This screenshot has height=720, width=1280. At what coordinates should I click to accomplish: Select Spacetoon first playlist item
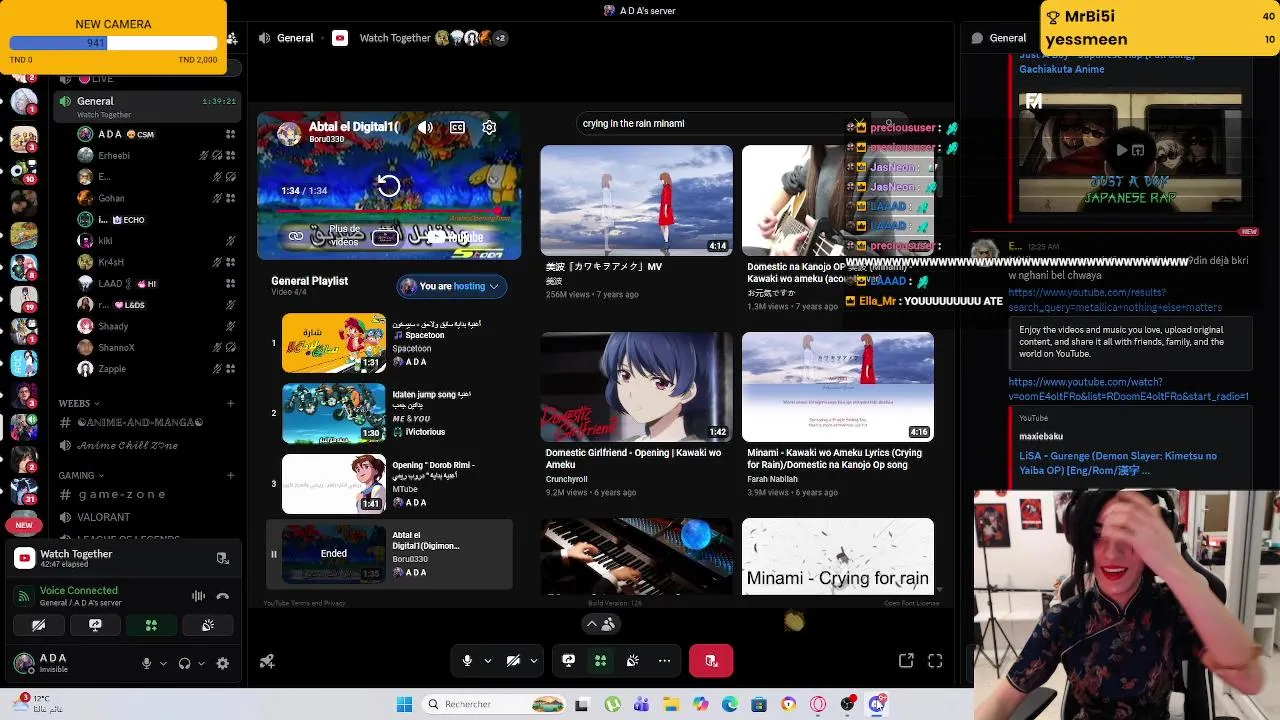[x=389, y=343]
